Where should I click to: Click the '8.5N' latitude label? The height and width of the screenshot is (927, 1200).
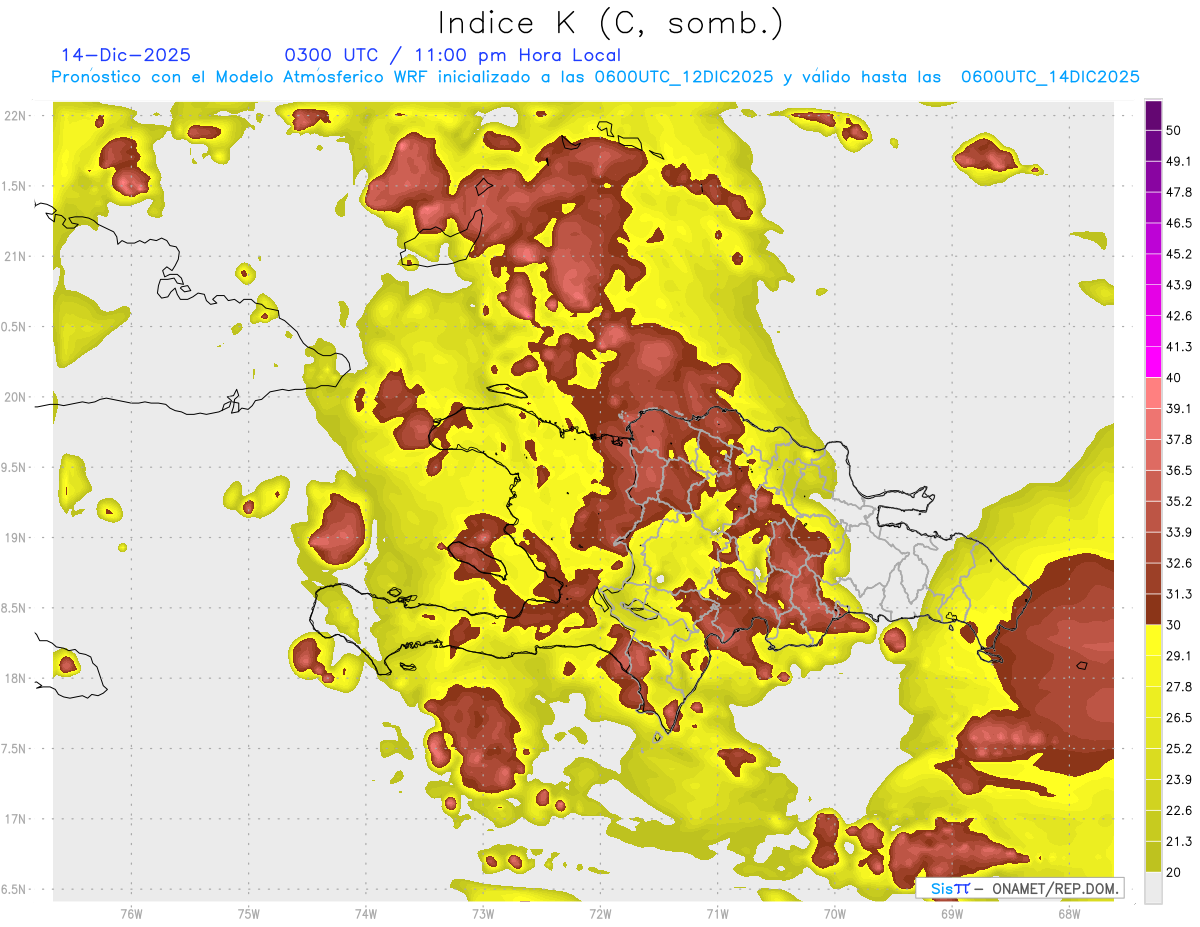tap(16, 608)
